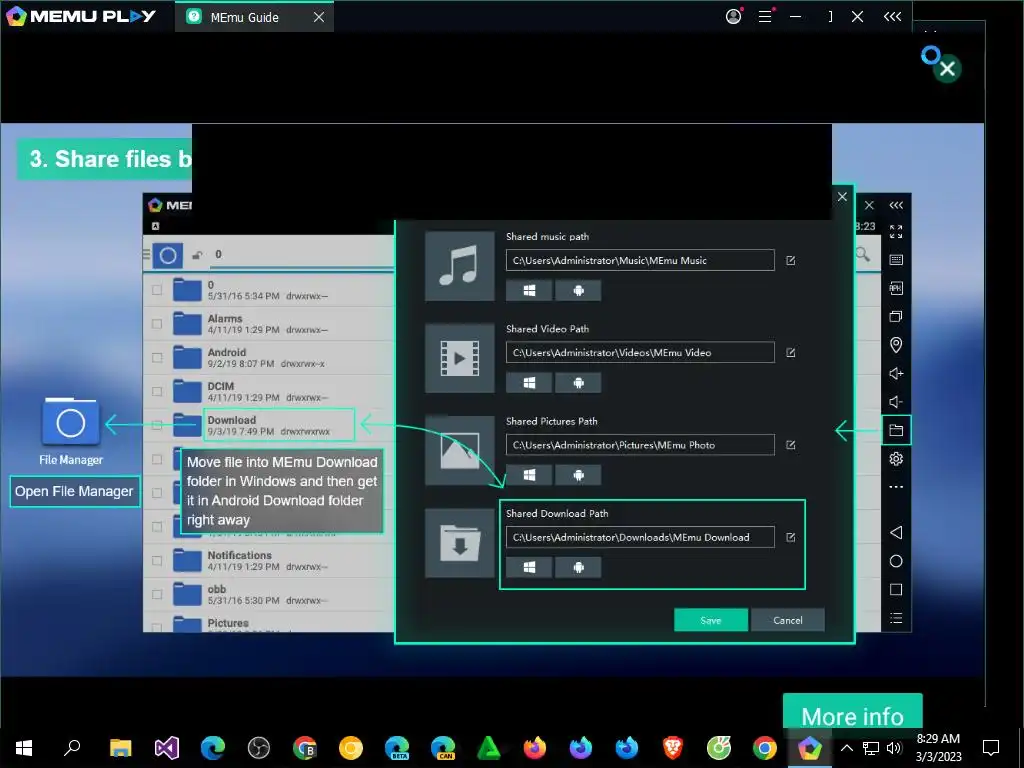Click the Android button under Shared Pictures Path

pos(578,475)
